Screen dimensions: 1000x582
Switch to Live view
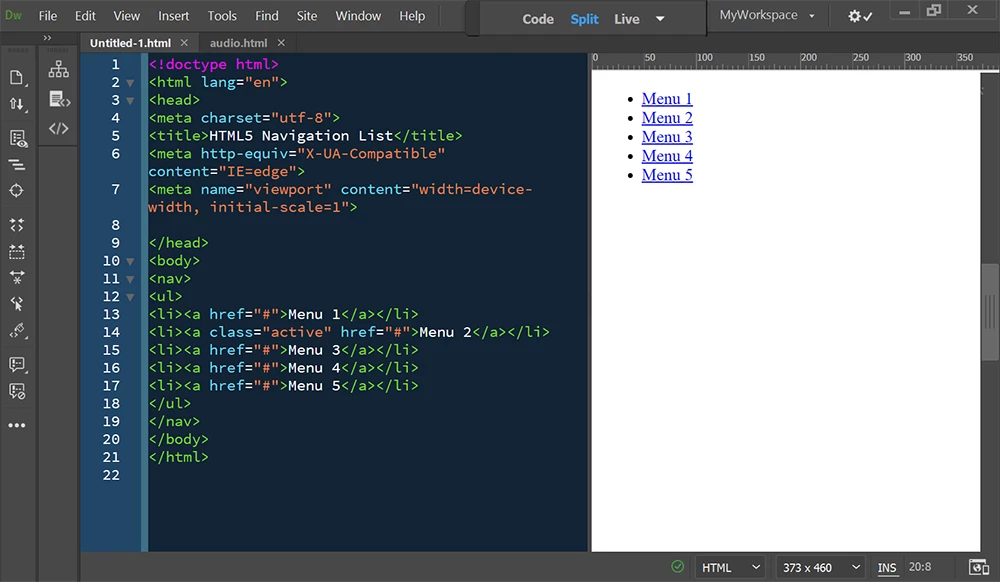point(626,19)
